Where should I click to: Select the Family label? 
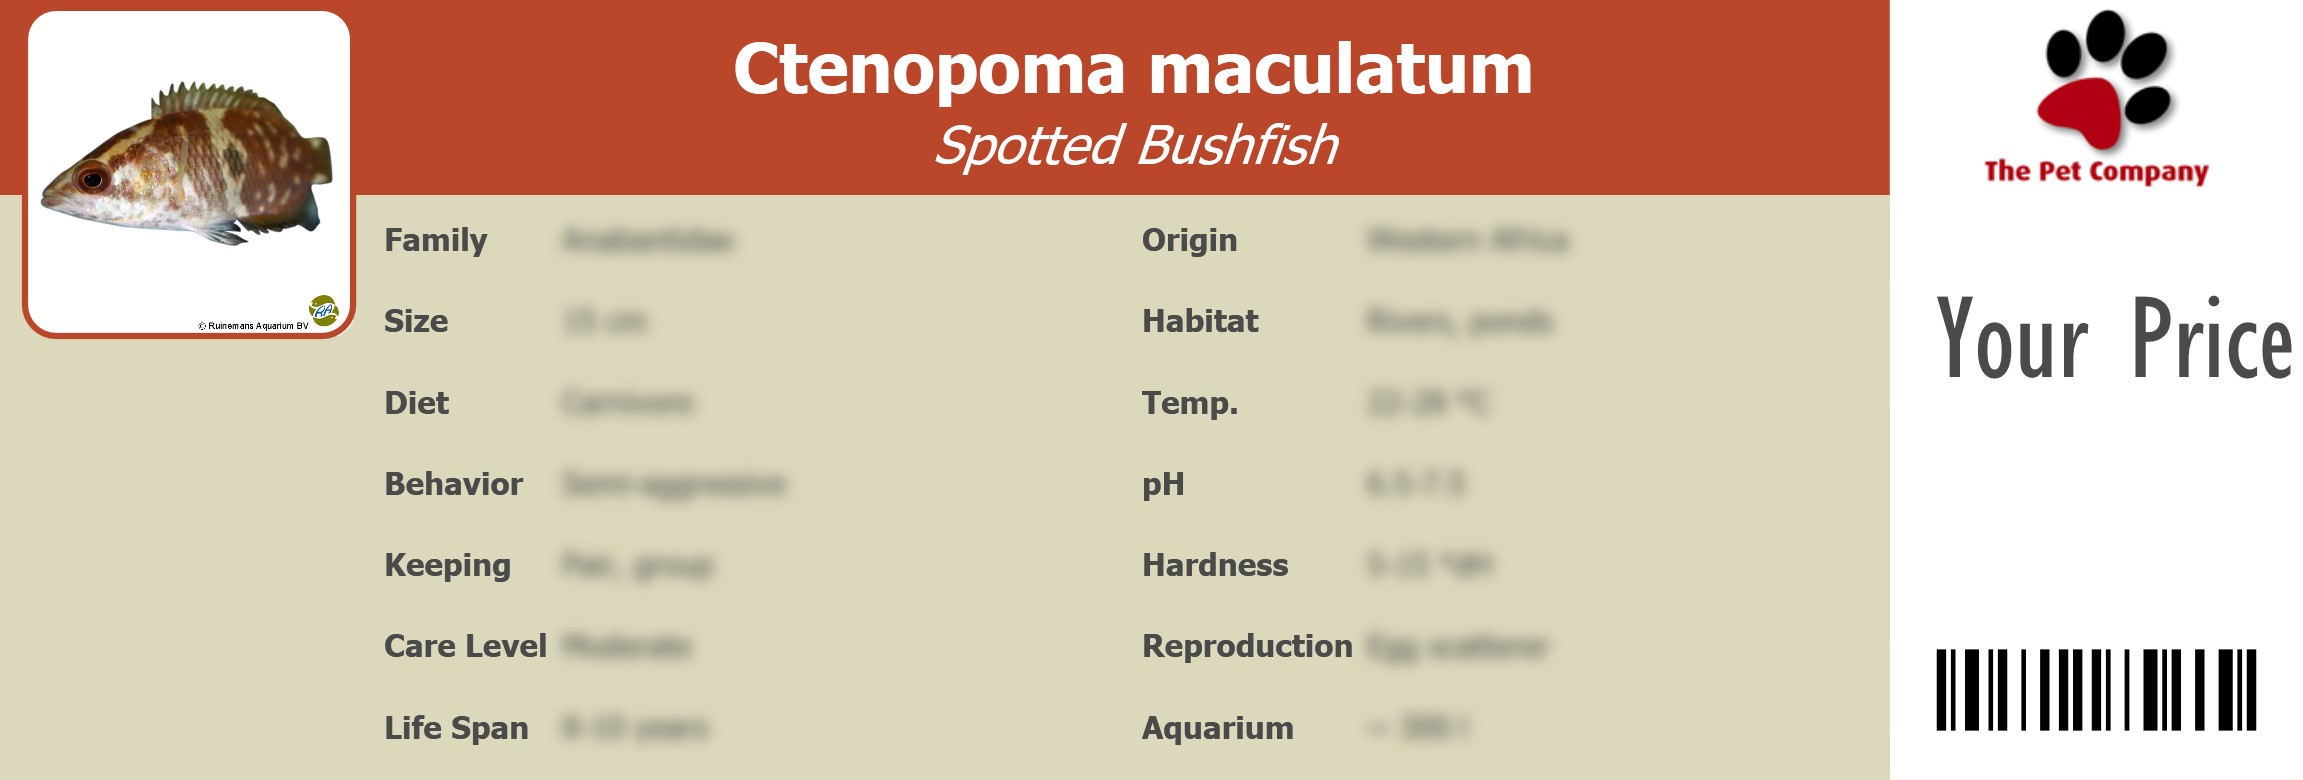(x=436, y=240)
